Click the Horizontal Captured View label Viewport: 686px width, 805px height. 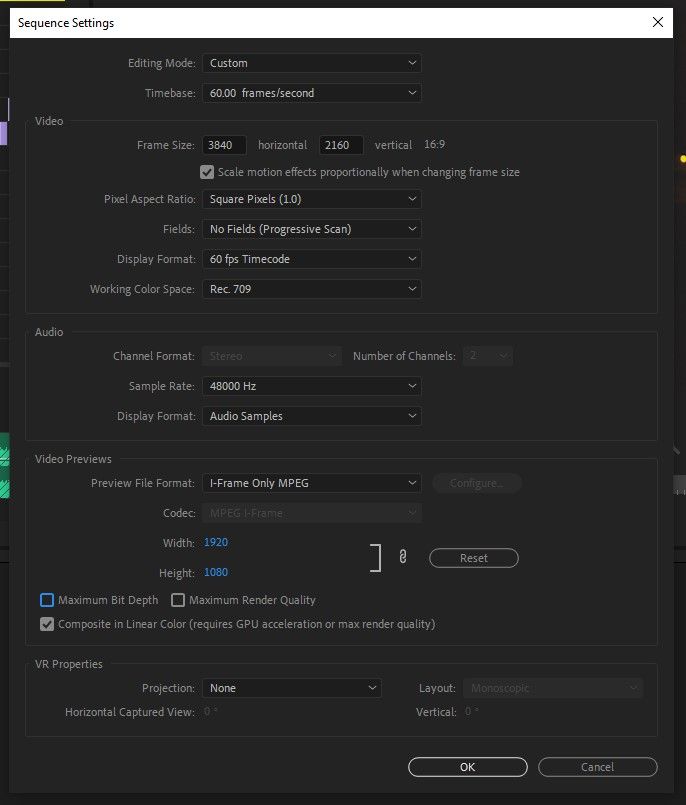pos(130,712)
